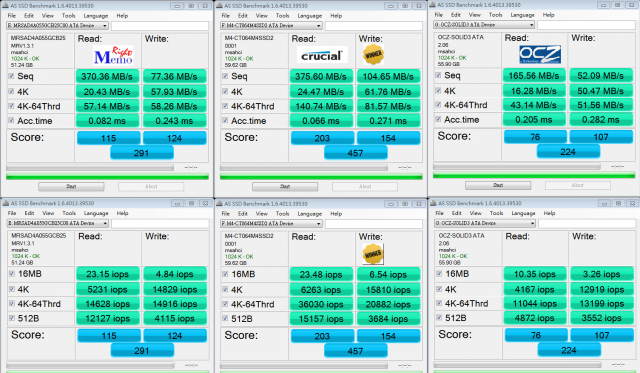
Task: Open Tools menu in the M4 MB/s window
Action: tap(282, 16)
